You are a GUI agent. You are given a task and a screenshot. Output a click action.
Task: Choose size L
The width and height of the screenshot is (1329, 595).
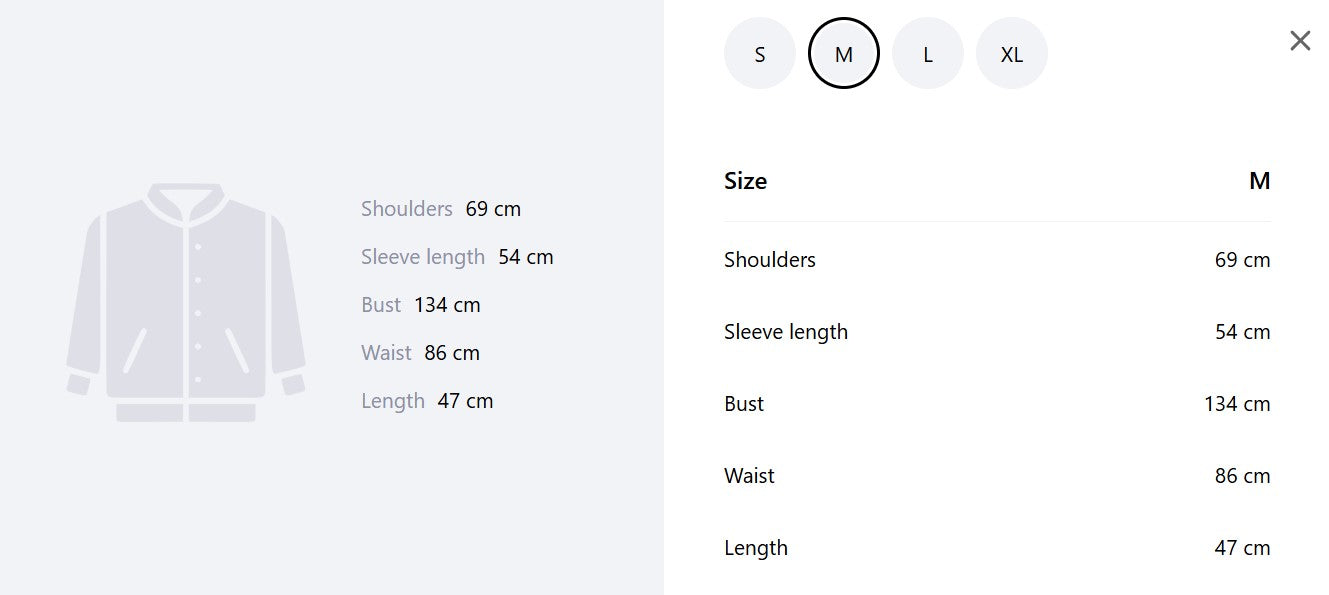coord(928,54)
